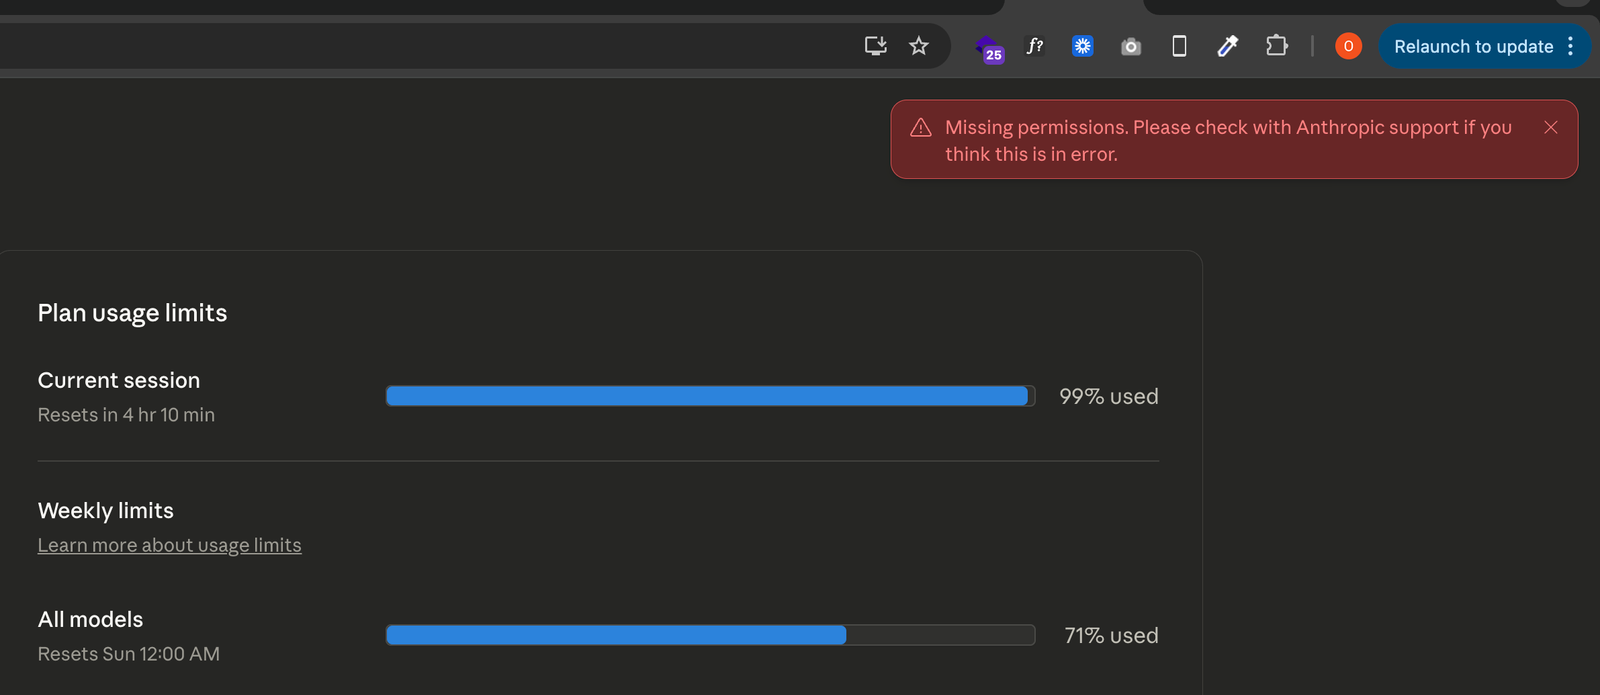Image resolution: width=1600 pixels, height=695 pixels.
Task: Open the mobile device view extension
Action: point(1179,46)
